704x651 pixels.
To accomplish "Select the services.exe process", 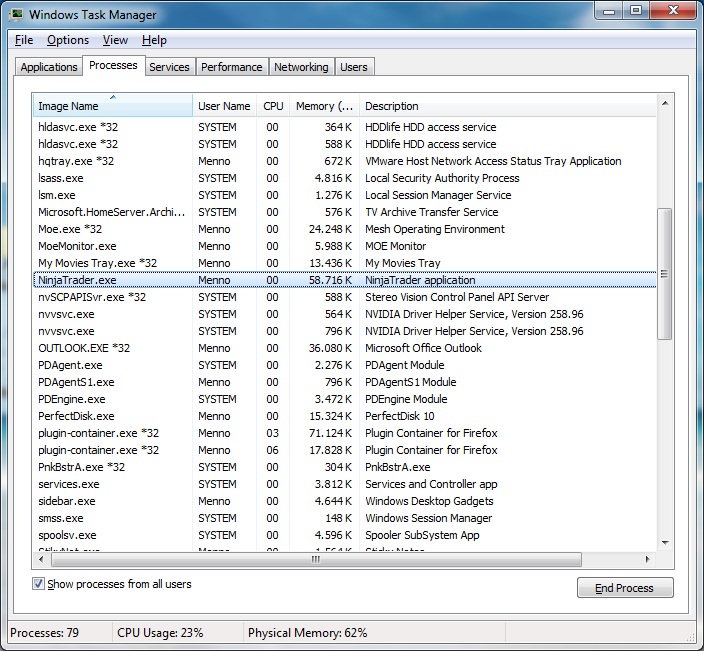I will (x=345, y=484).
